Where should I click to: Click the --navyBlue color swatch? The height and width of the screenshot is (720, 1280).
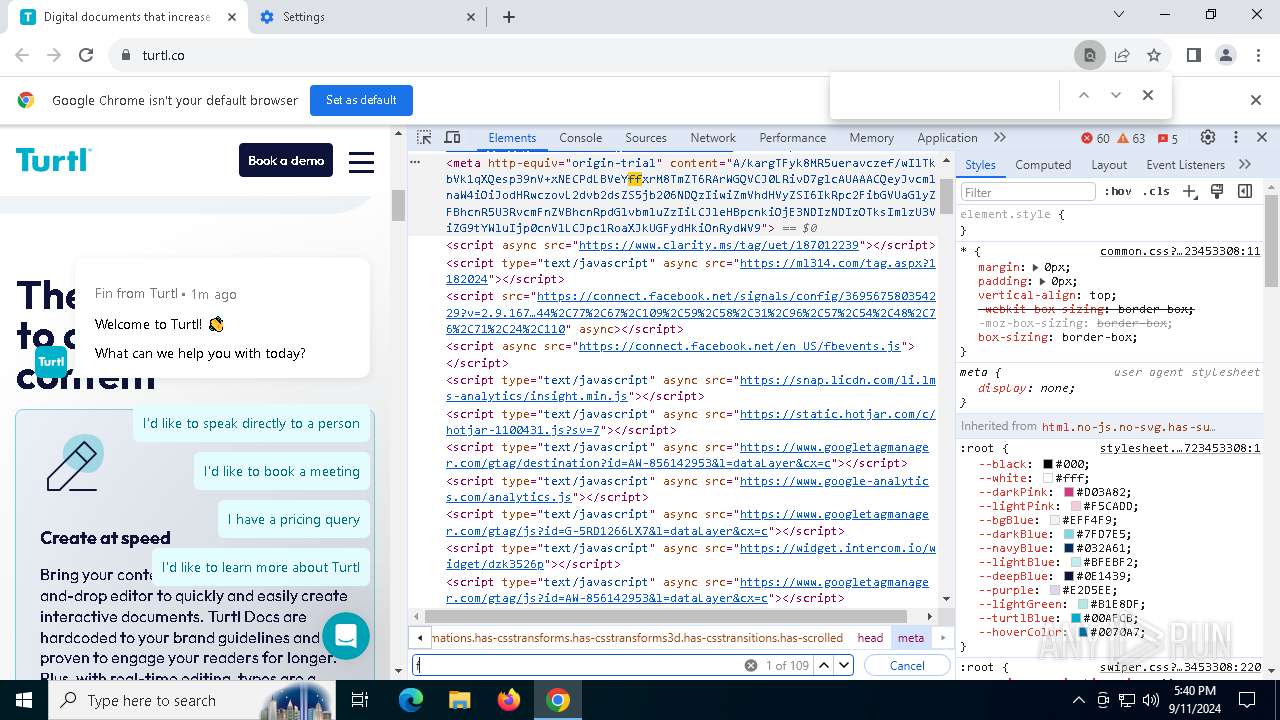tap(1069, 548)
